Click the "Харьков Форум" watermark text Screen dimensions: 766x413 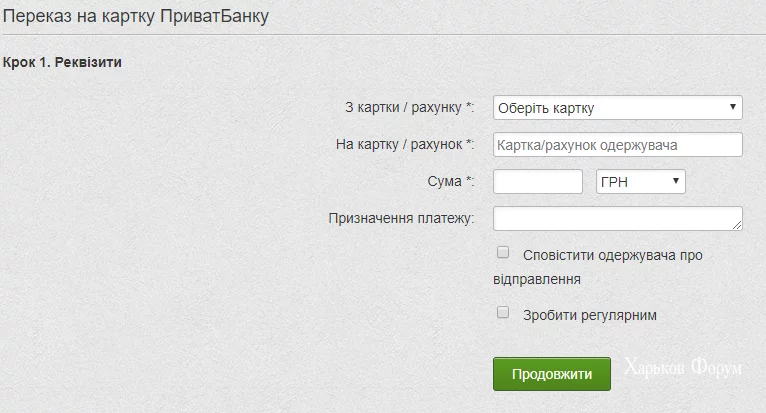[x=683, y=369]
